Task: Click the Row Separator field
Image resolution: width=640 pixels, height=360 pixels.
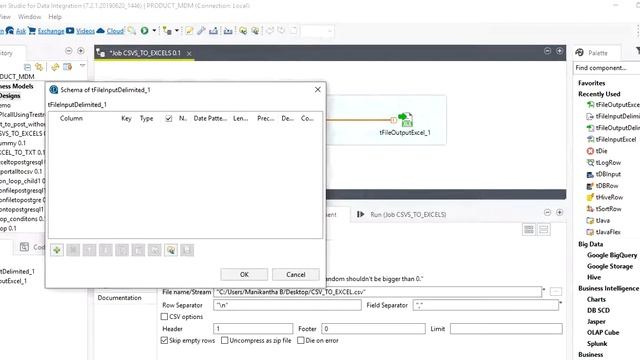Action: [287, 305]
